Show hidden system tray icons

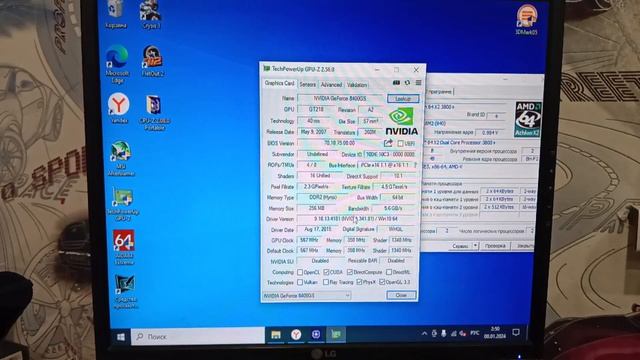[424, 334]
